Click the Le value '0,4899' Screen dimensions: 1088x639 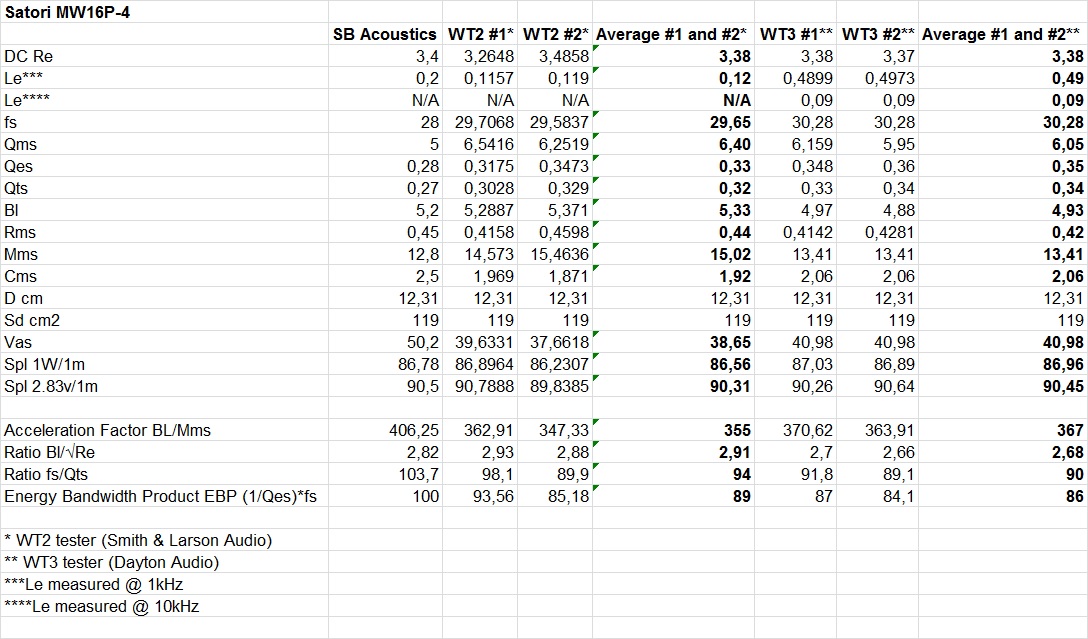808,78
